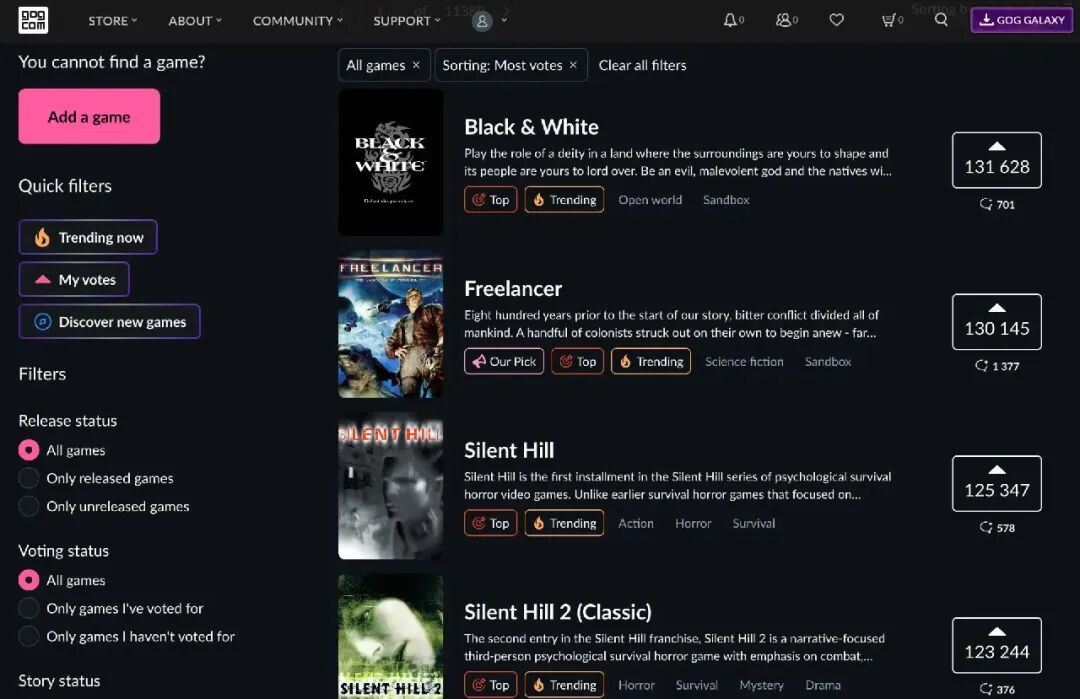Select All games under Release status
This screenshot has width=1080, height=699.
(x=28, y=450)
